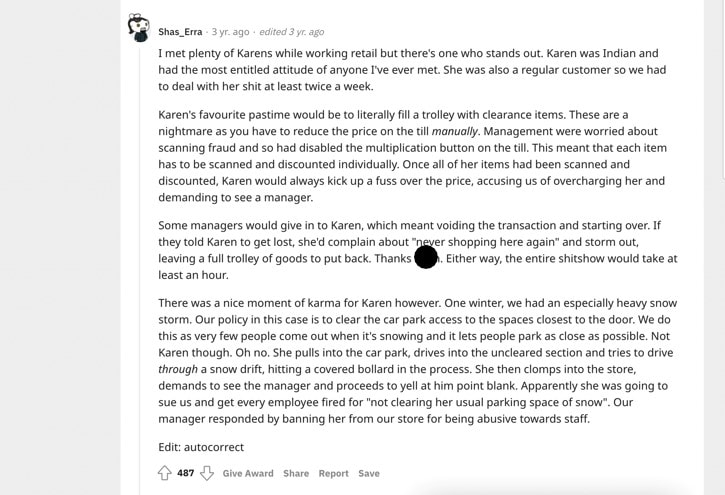Click the black redaction dot after Thanks
The width and height of the screenshot is (725, 495).
[426, 257]
